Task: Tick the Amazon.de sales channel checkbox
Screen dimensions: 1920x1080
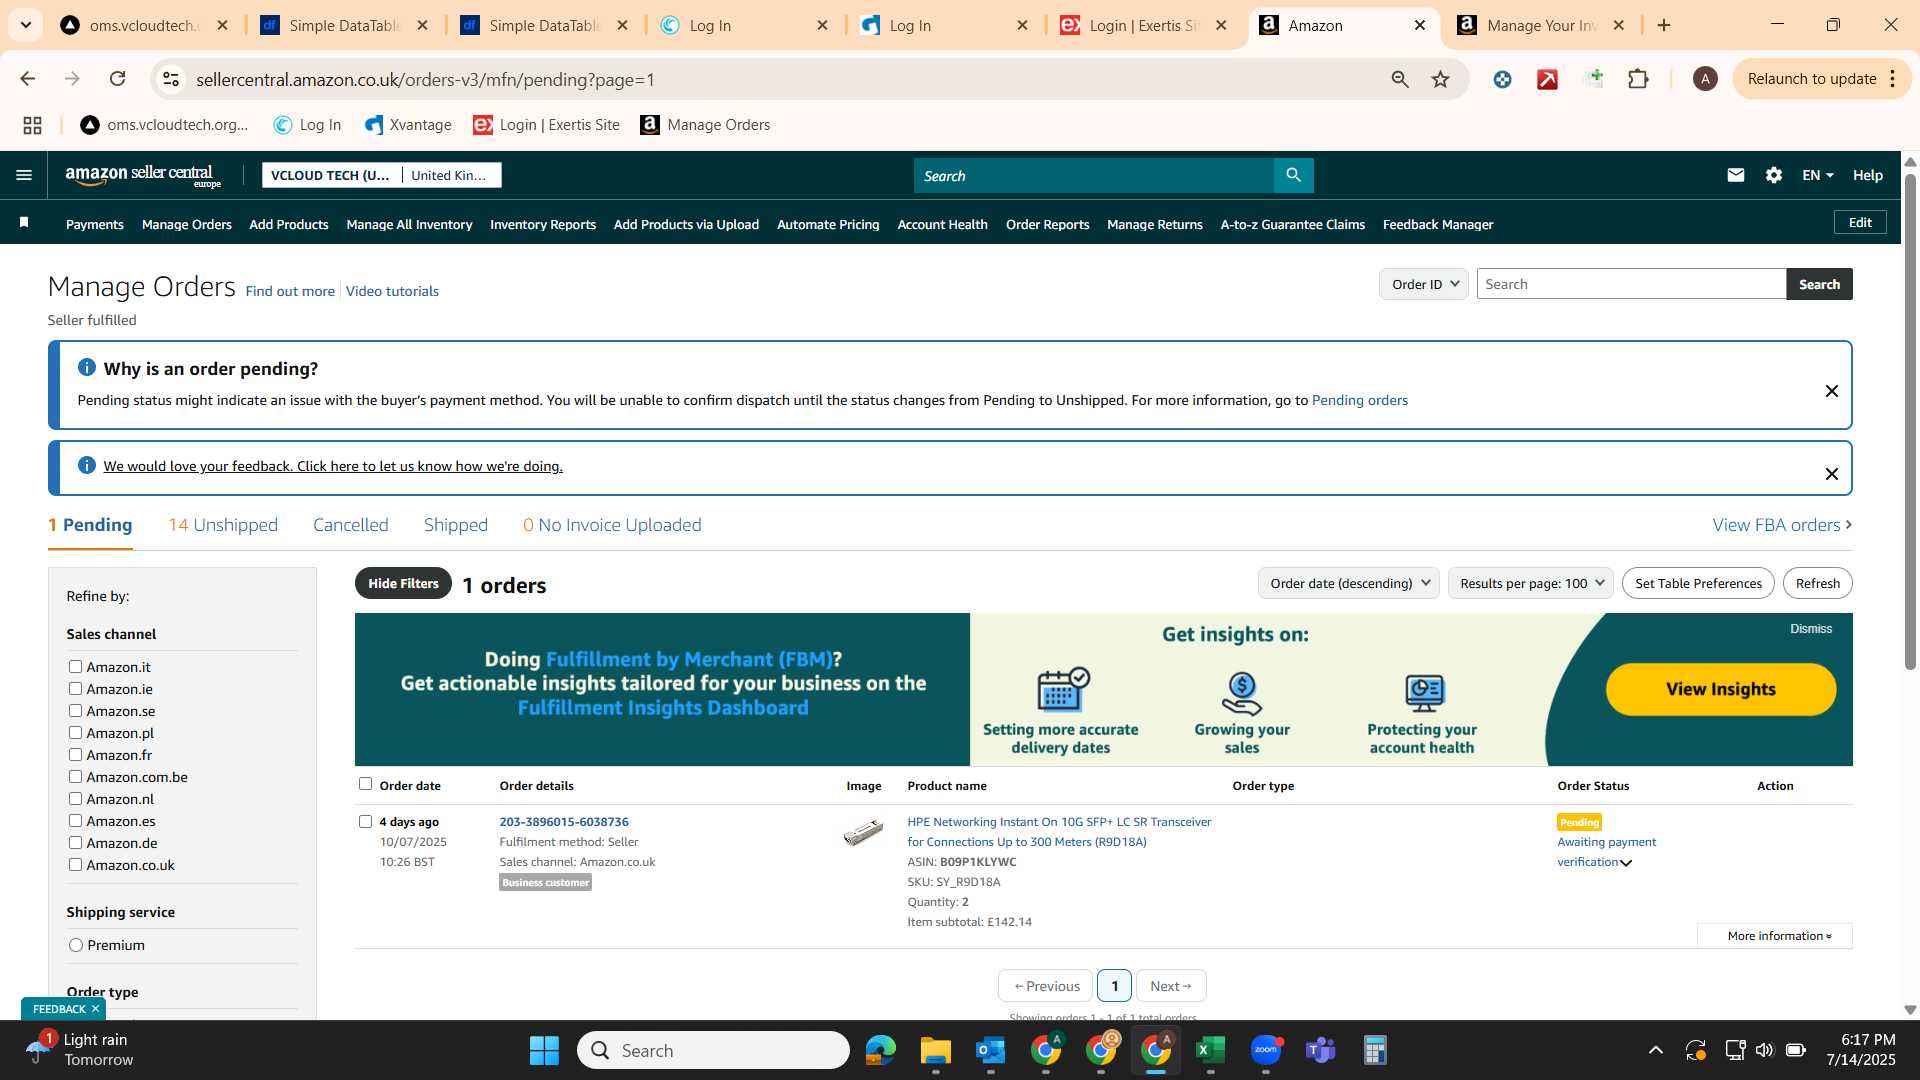Action: pos(75,842)
